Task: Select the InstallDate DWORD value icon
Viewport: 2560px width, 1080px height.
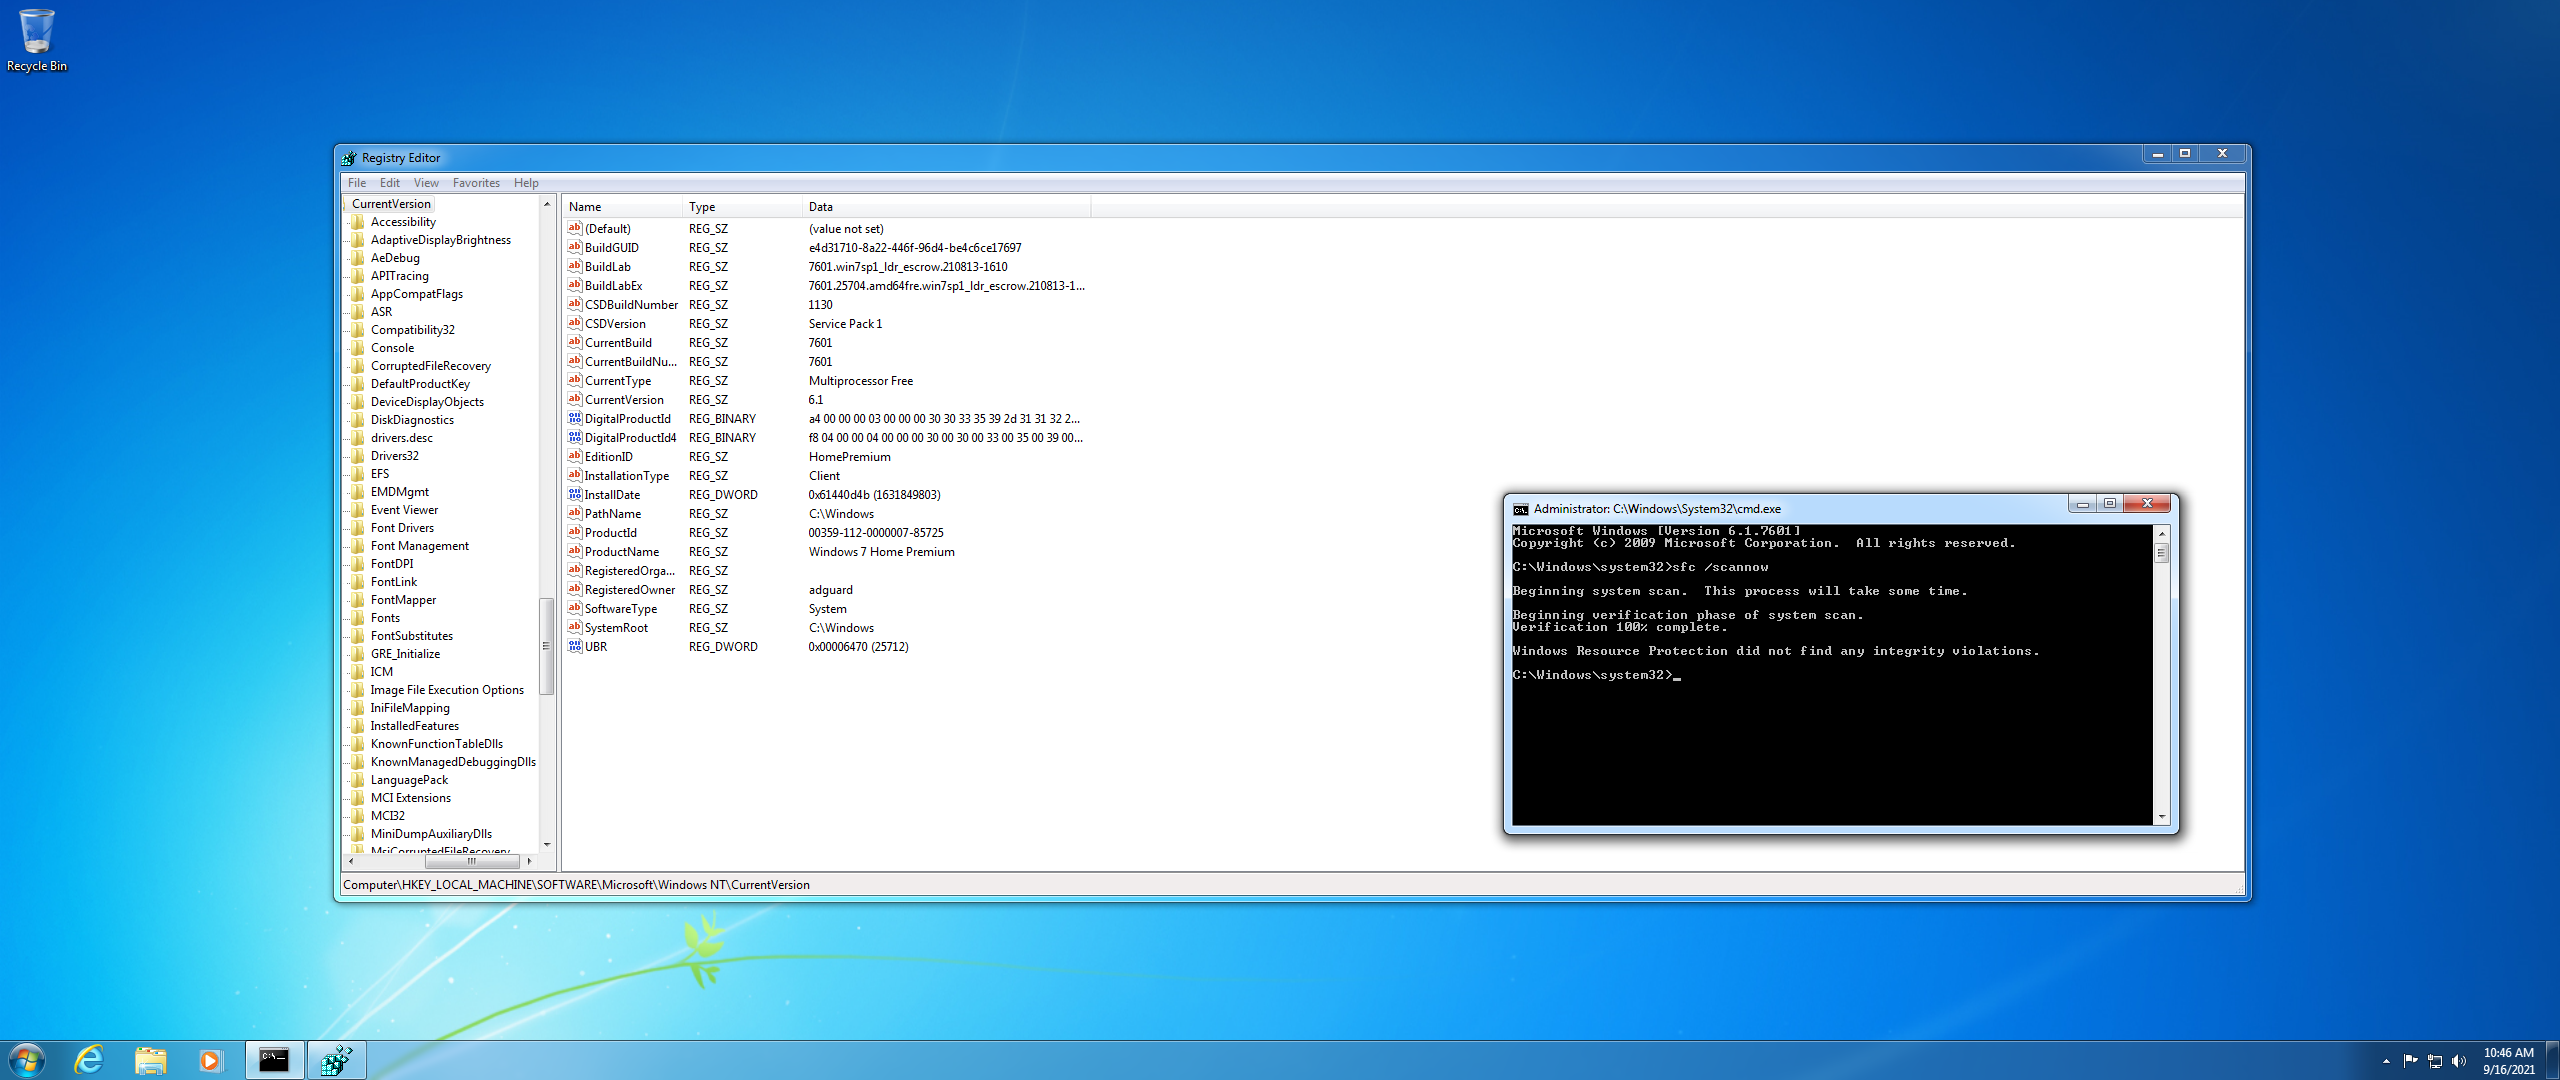Action: pyautogui.click(x=575, y=494)
